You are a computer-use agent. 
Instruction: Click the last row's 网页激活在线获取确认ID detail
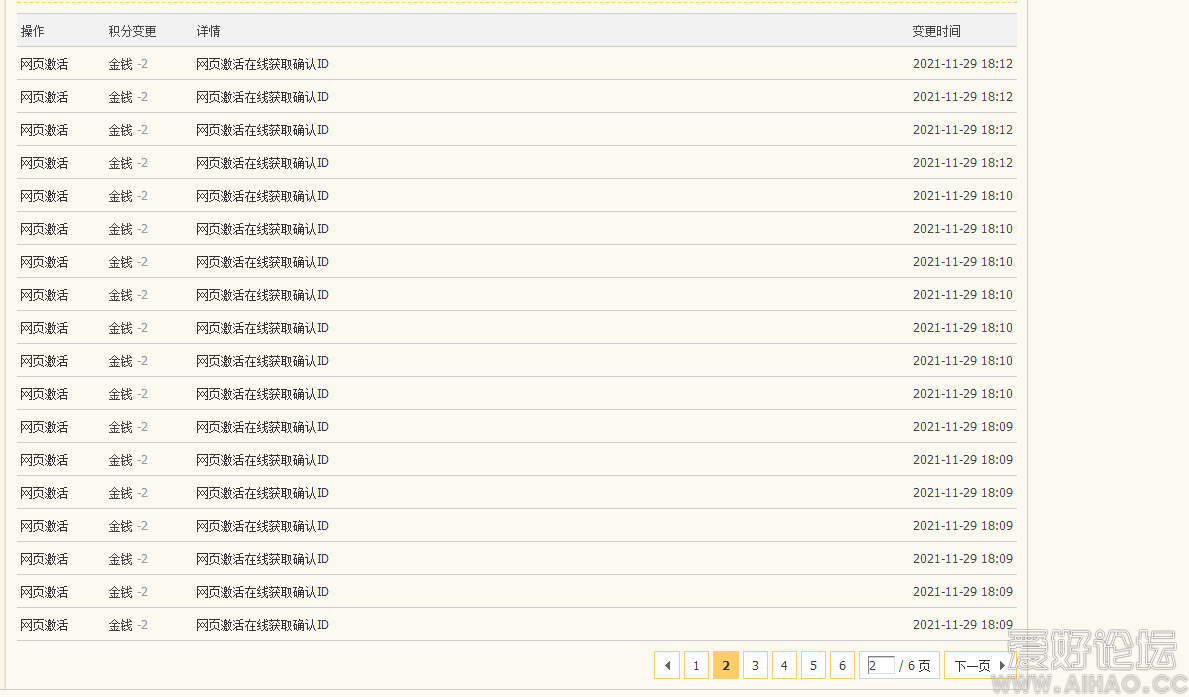click(x=262, y=625)
